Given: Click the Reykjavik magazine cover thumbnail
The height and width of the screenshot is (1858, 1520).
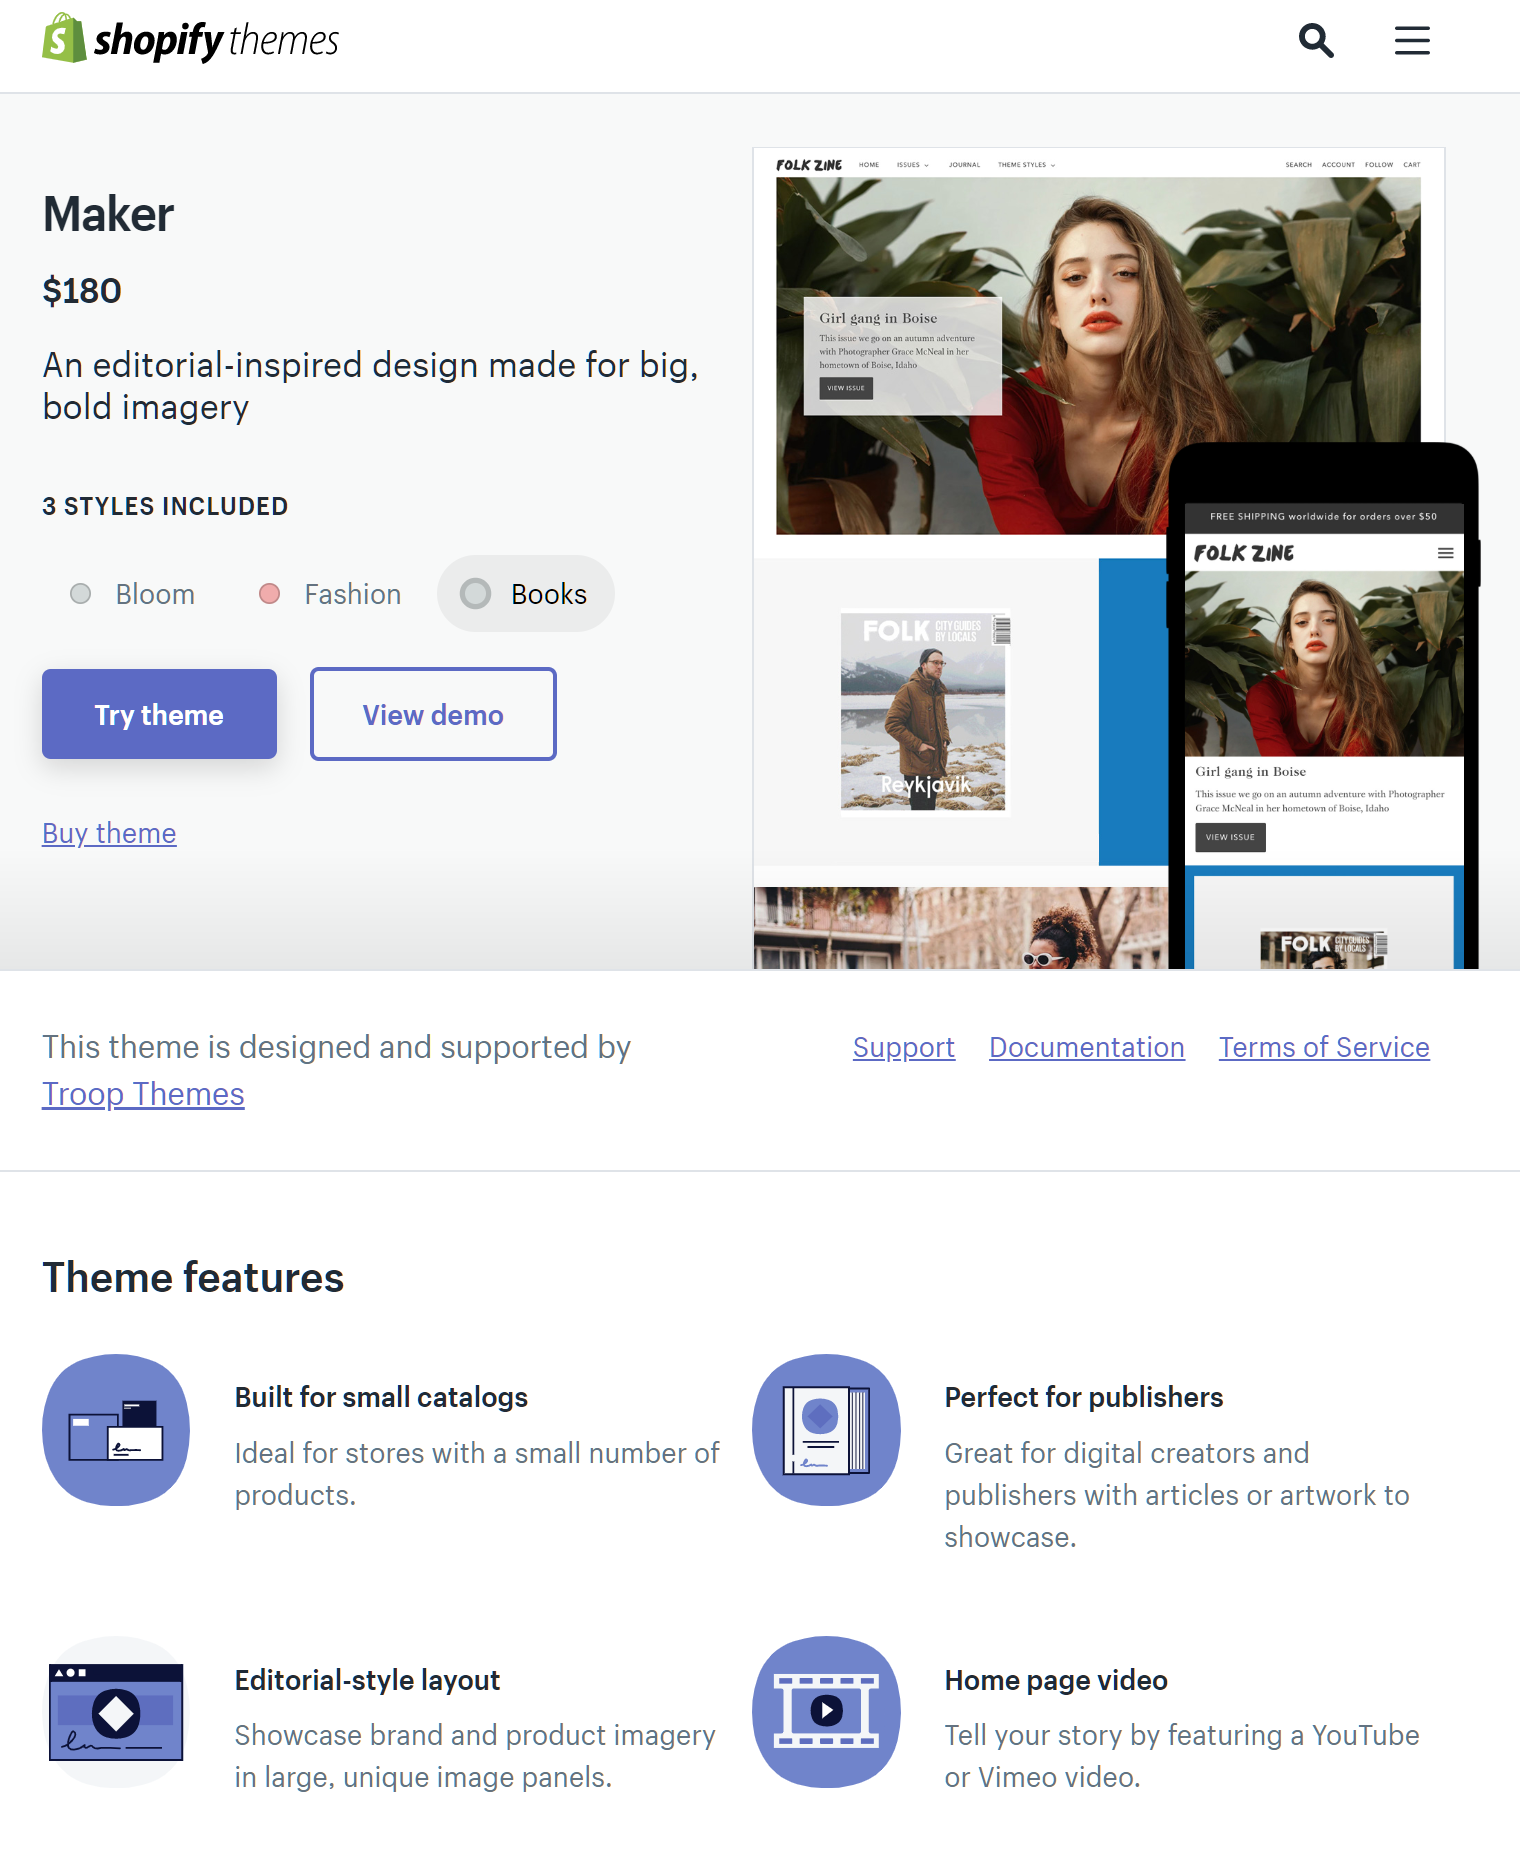Looking at the screenshot, I should (924, 712).
